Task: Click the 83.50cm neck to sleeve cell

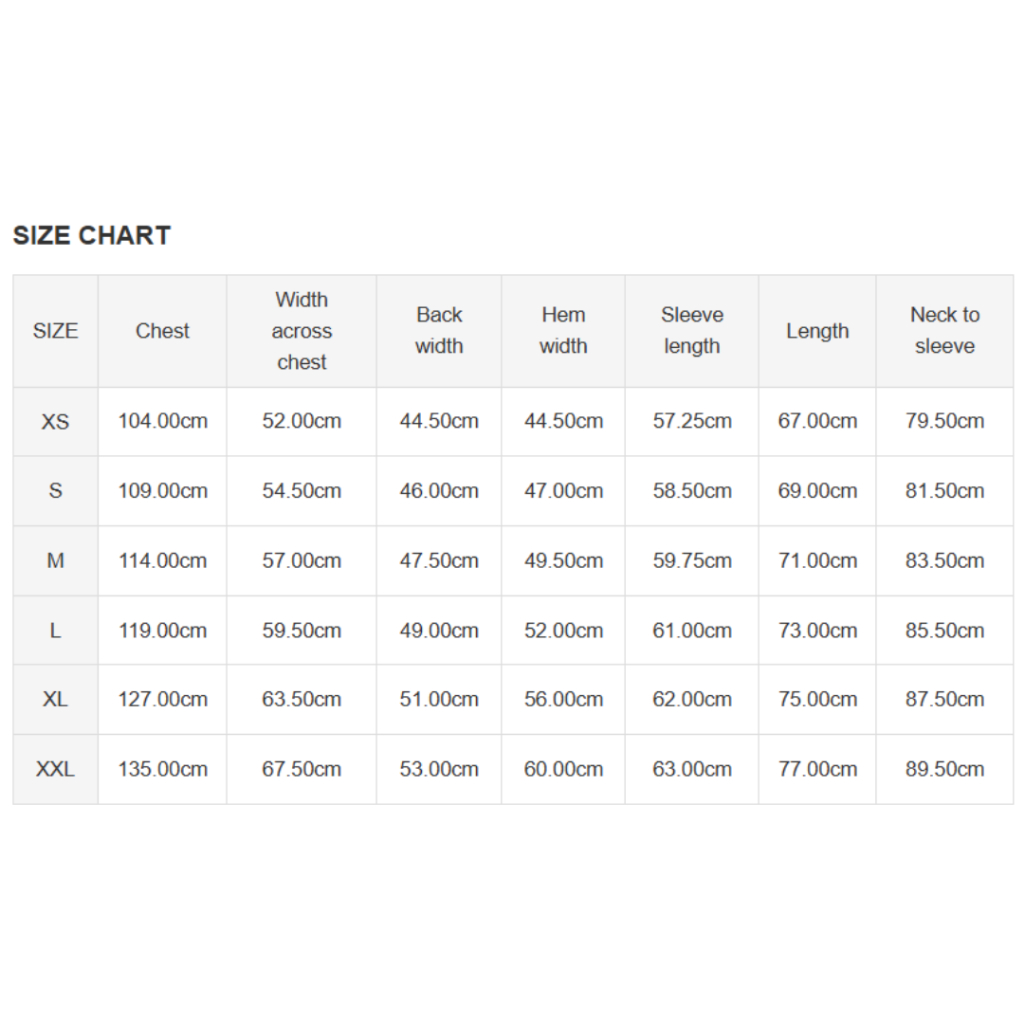Action: [x=945, y=561]
